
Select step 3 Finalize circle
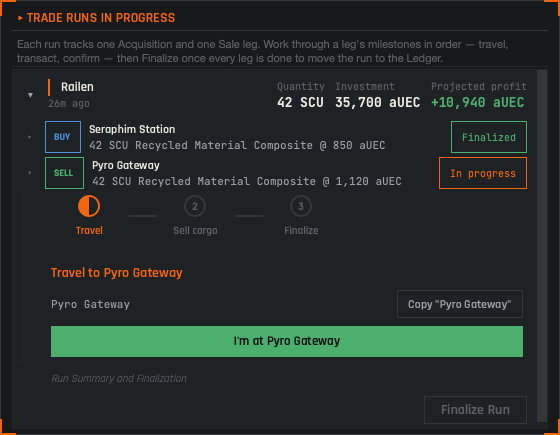(x=301, y=206)
